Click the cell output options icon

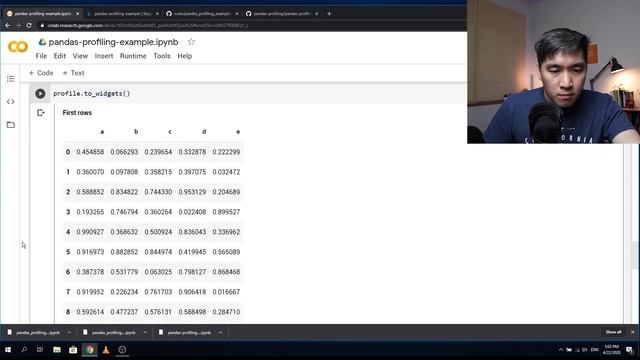pyautogui.click(x=40, y=113)
